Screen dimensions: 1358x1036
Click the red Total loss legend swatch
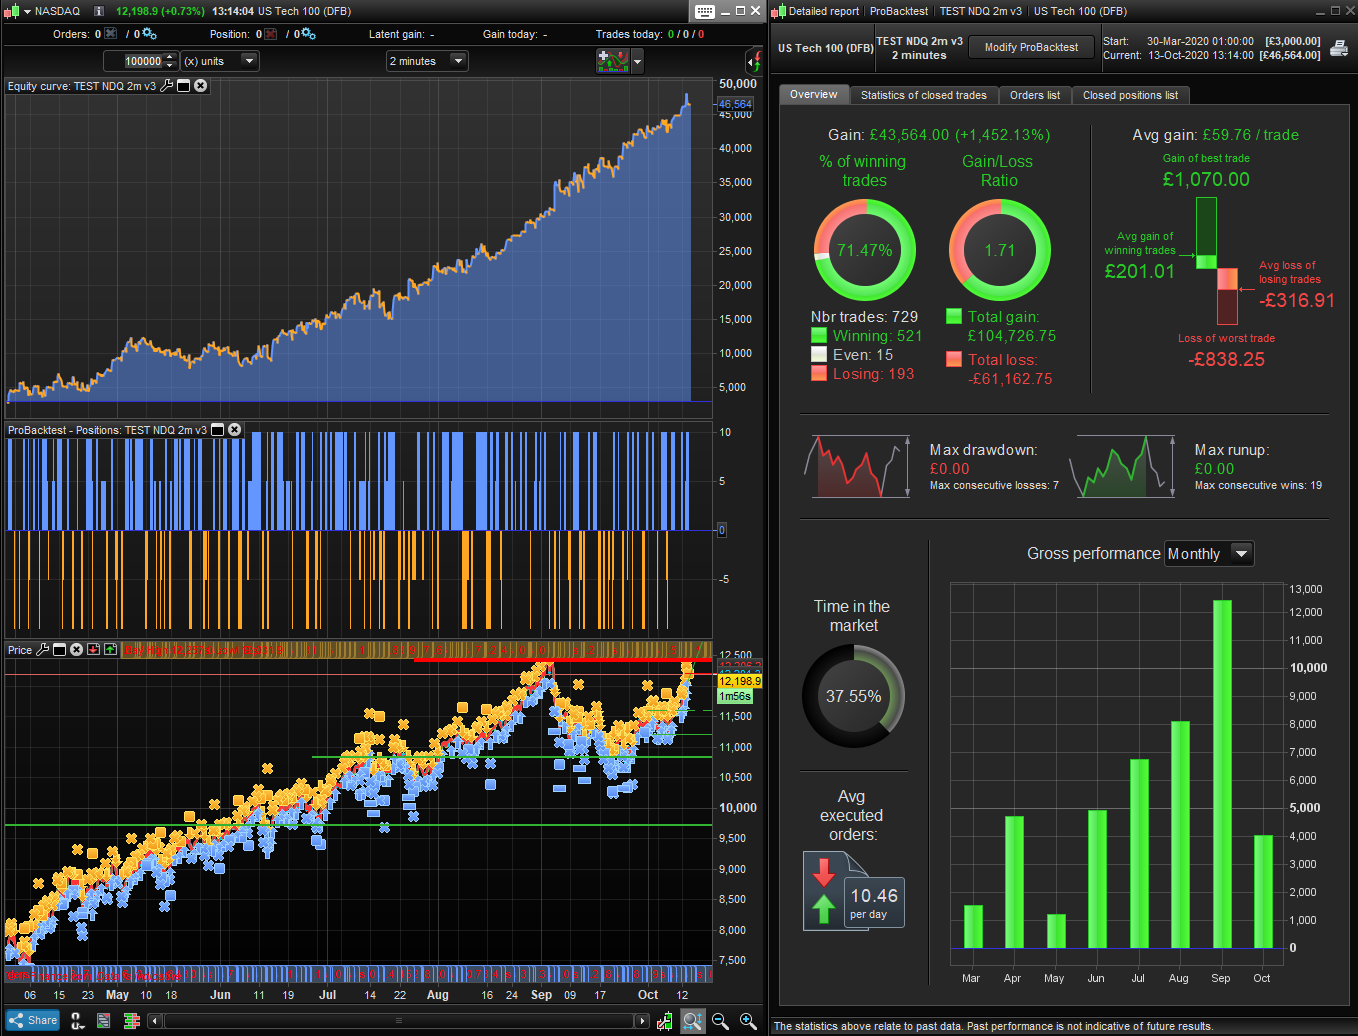954,359
